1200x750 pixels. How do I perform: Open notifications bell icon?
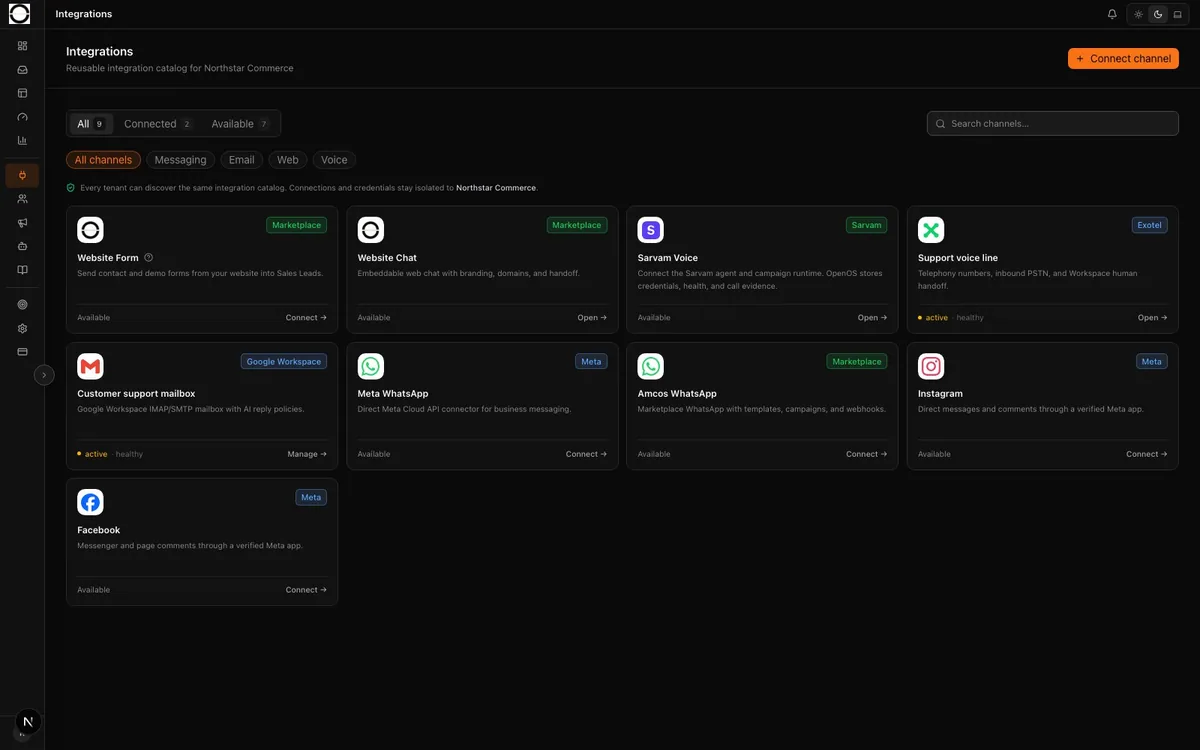tap(1112, 14)
